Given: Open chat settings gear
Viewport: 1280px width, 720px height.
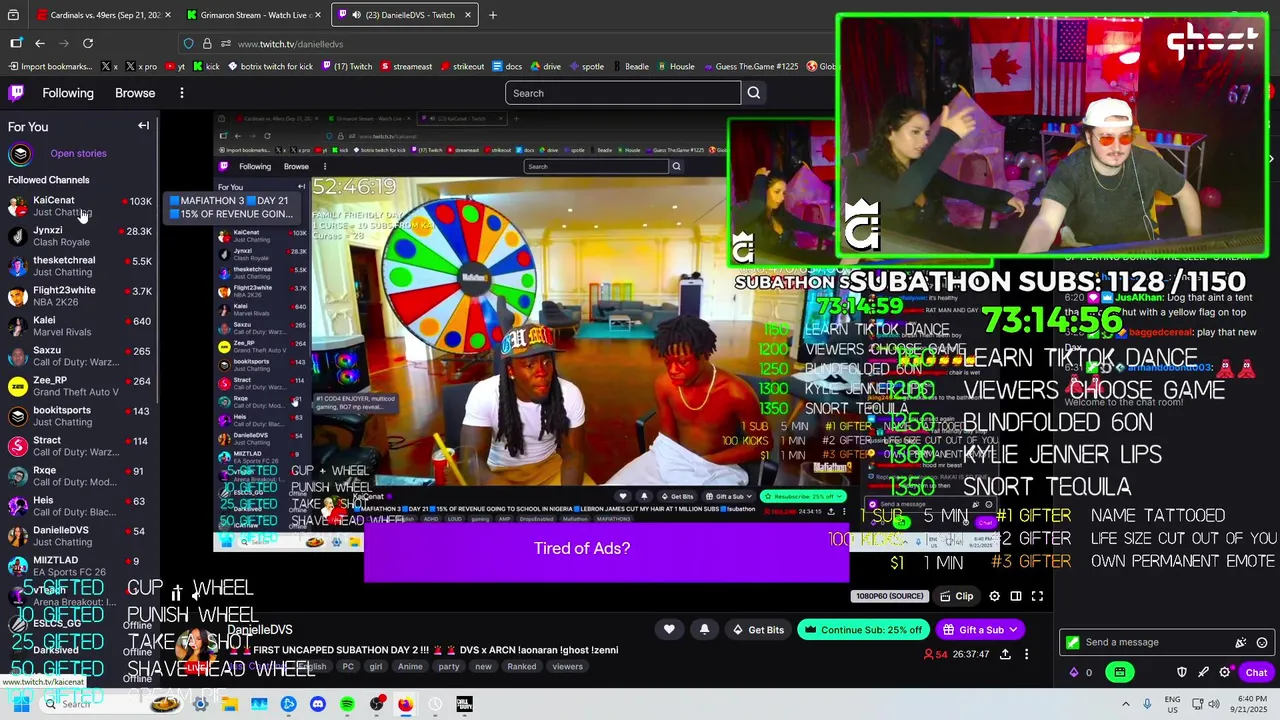Looking at the screenshot, I should (1224, 672).
